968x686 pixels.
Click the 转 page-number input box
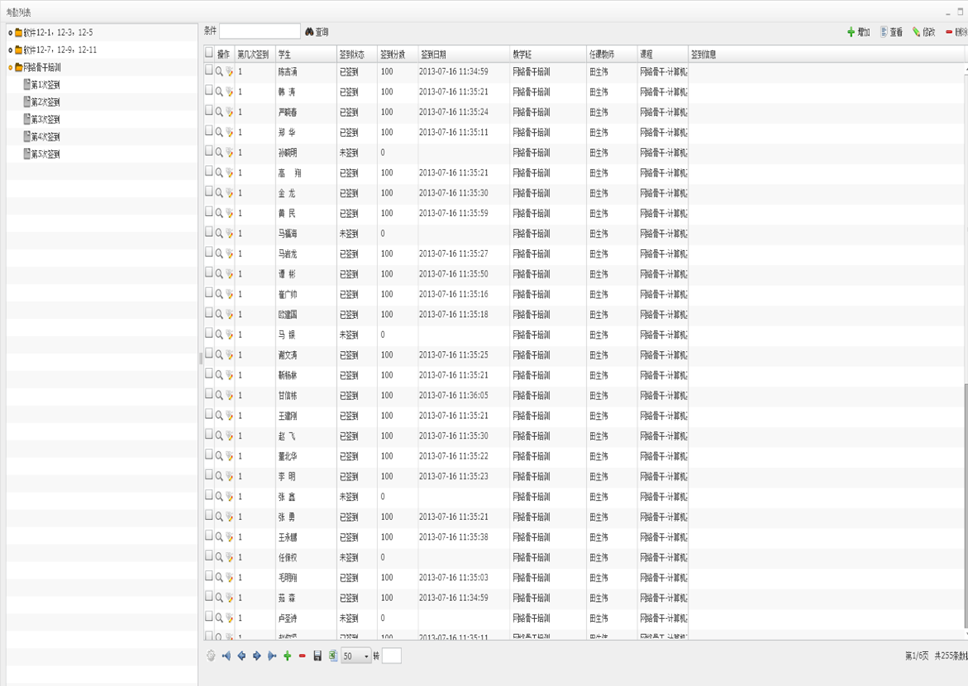coord(391,656)
